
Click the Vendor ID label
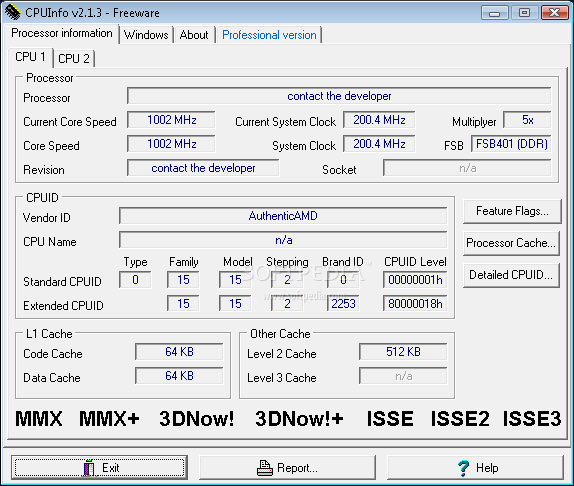point(46,218)
